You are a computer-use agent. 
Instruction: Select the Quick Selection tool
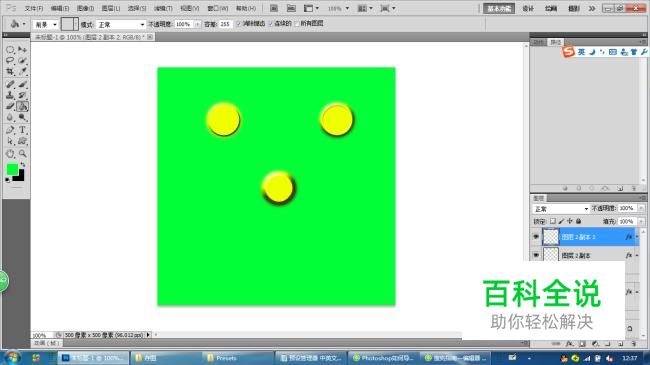22,61
